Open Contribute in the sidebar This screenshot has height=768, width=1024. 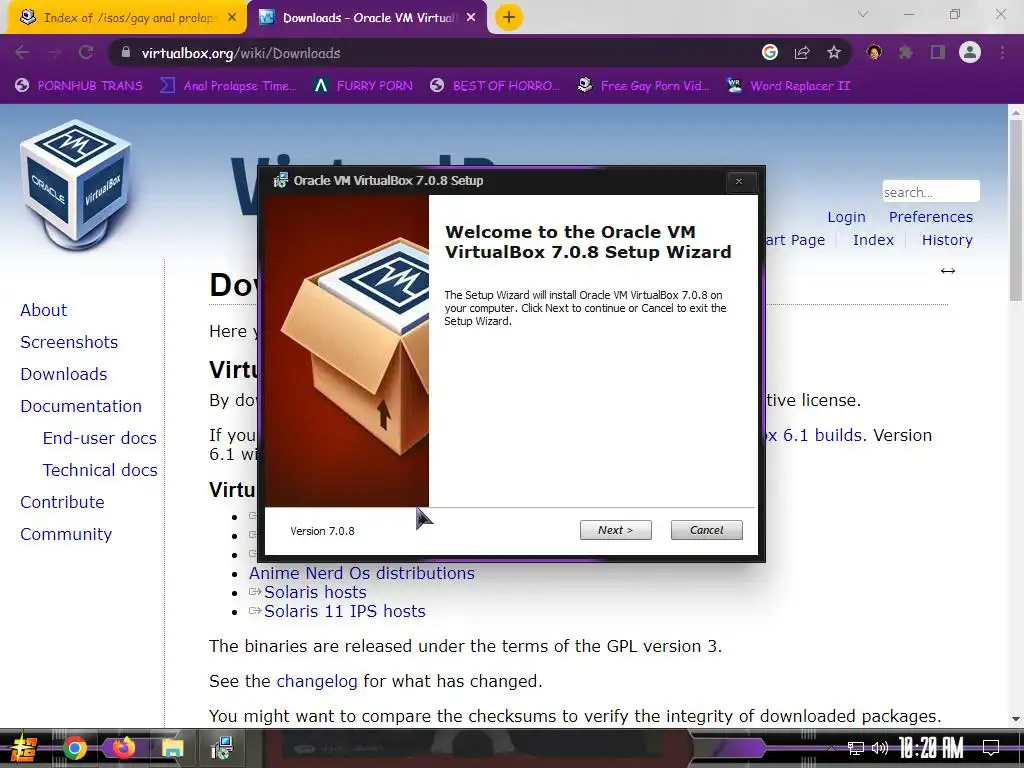click(63, 502)
